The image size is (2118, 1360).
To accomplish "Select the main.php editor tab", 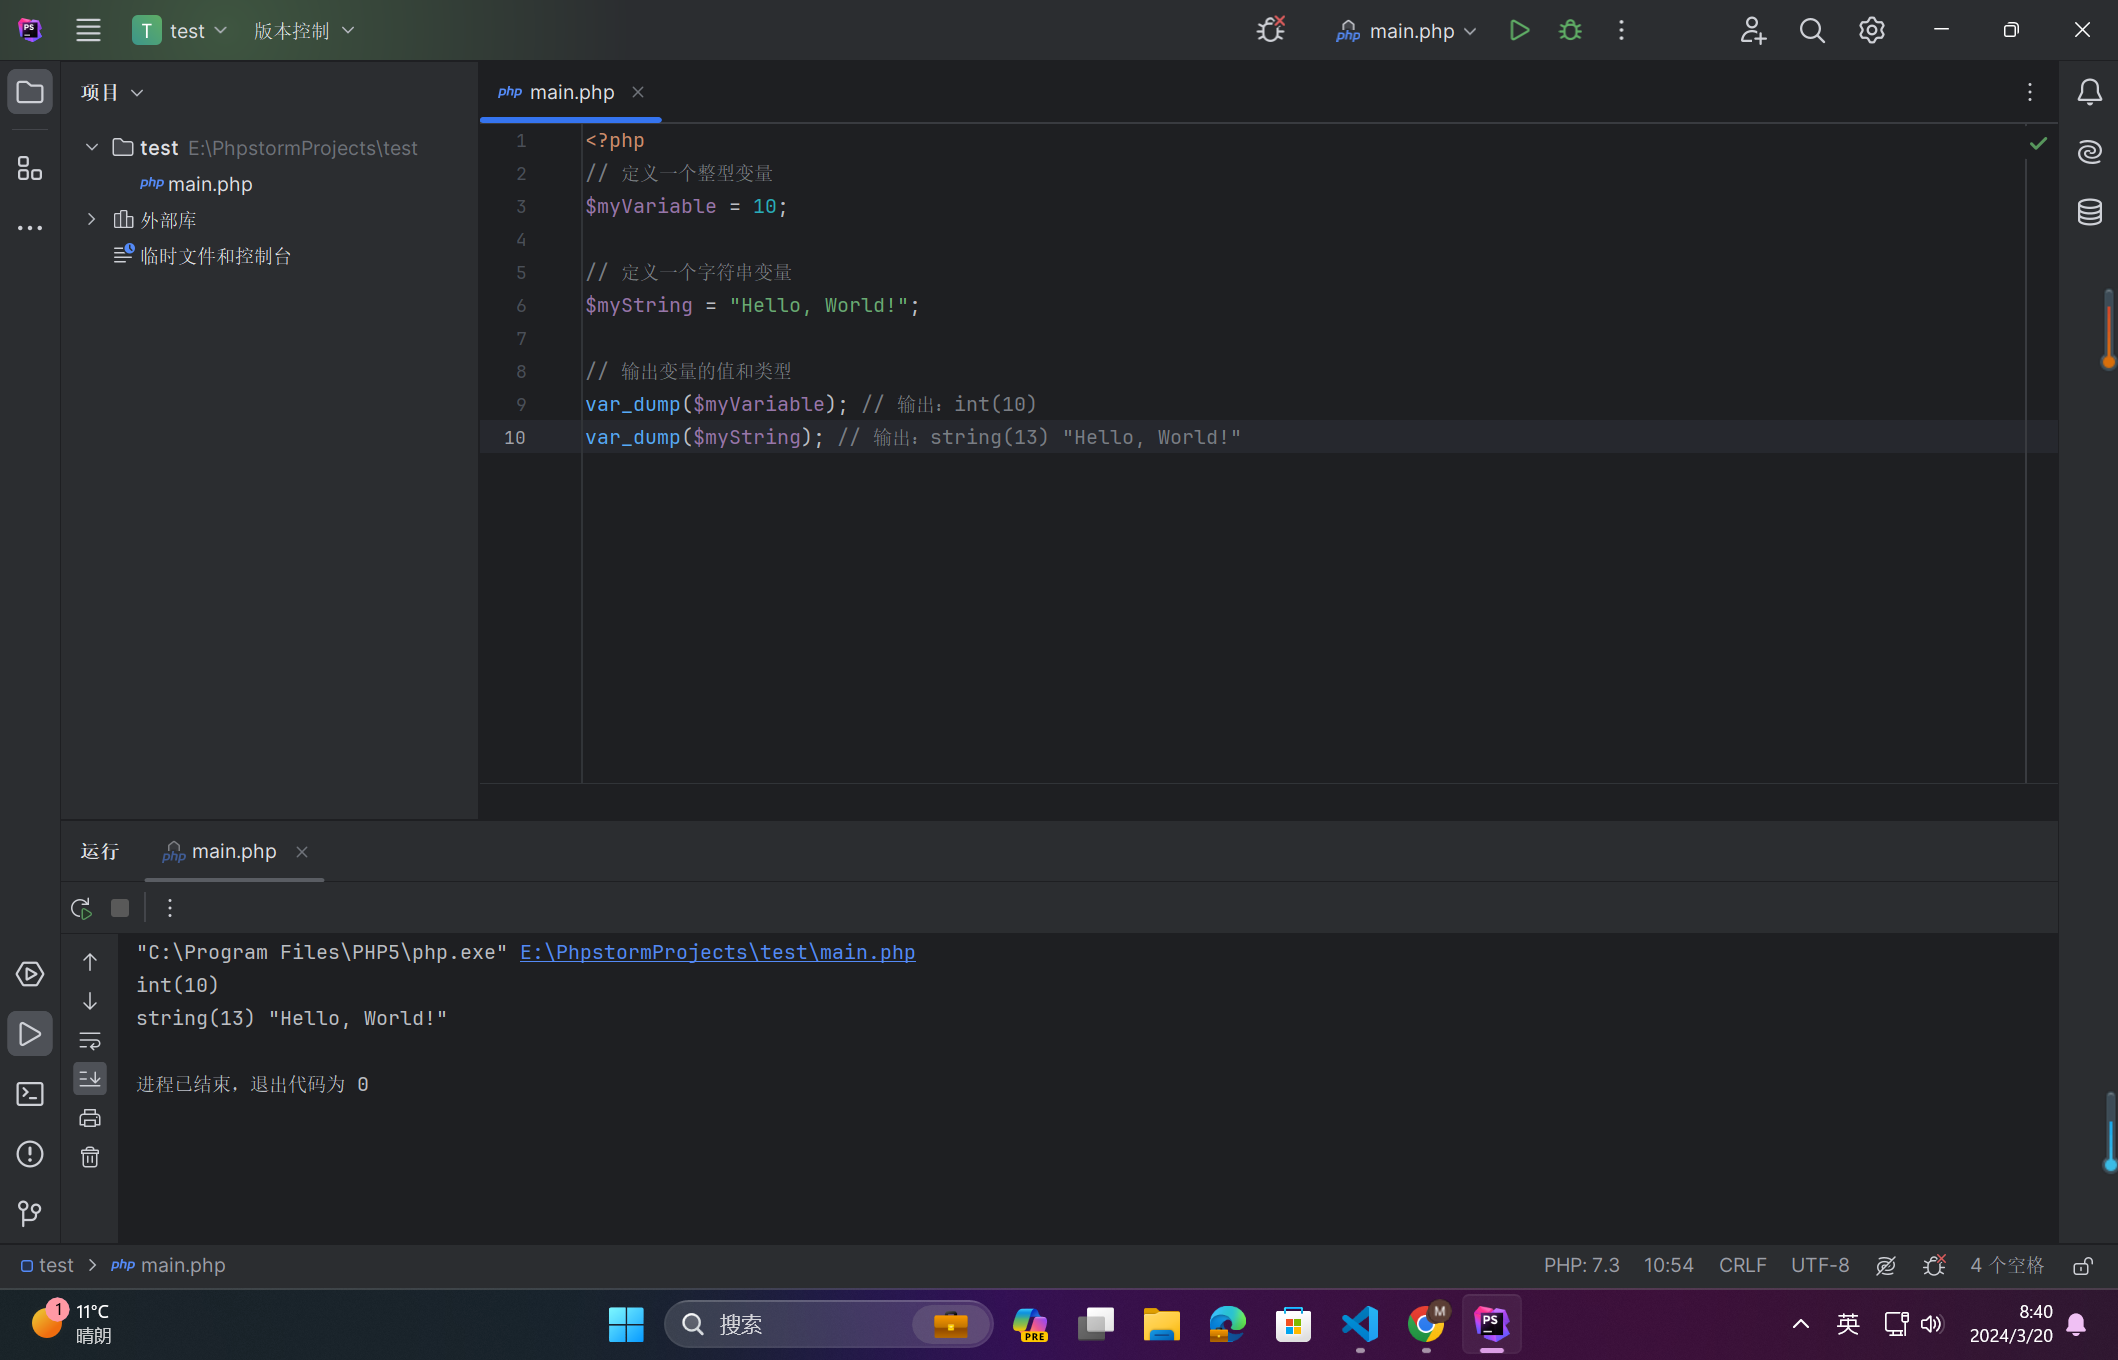I will pyautogui.click(x=571, y=92).
